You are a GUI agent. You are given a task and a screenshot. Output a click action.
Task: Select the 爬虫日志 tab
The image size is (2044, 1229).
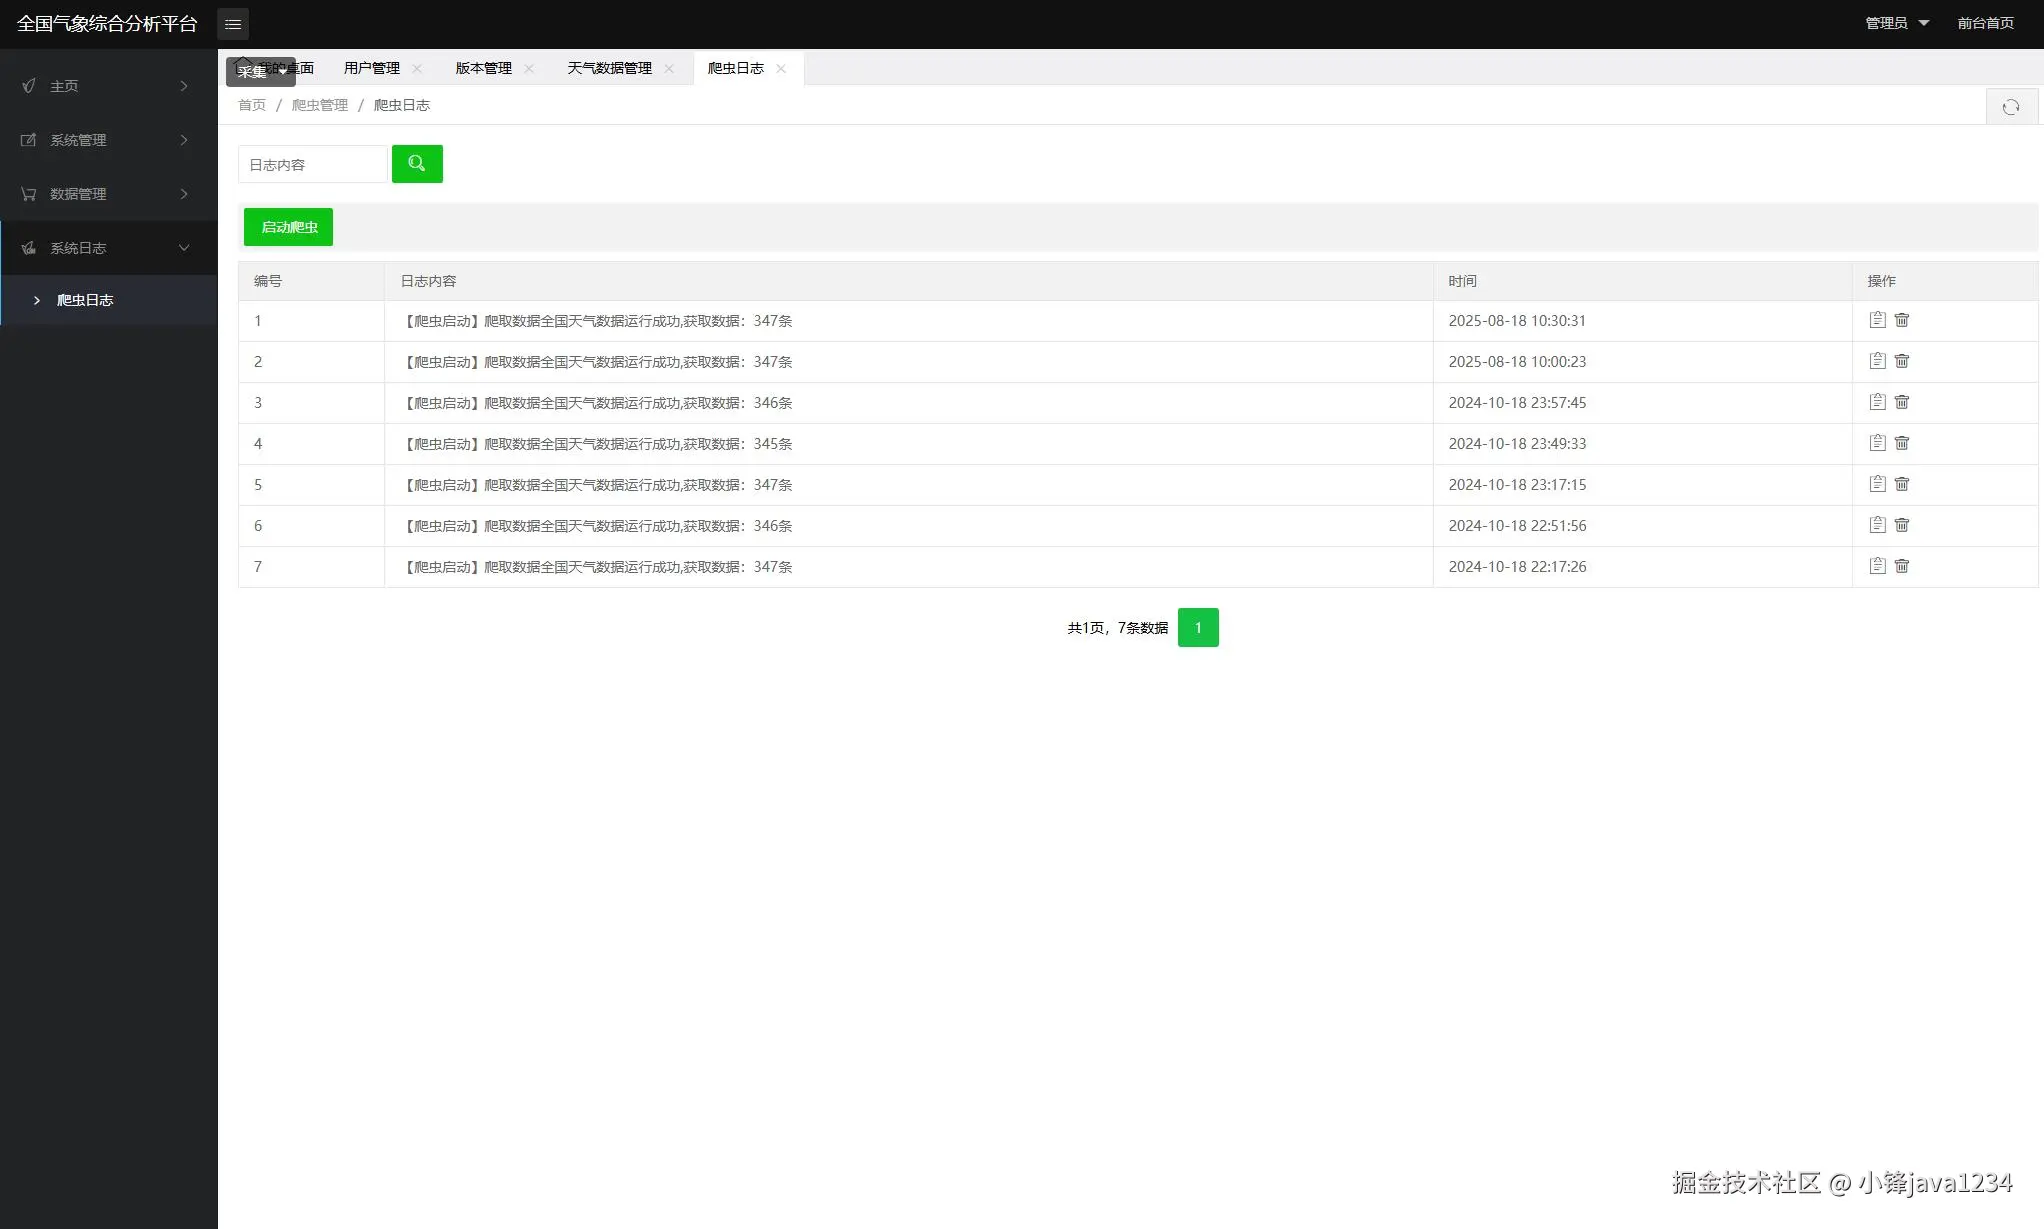coord(736,68)
